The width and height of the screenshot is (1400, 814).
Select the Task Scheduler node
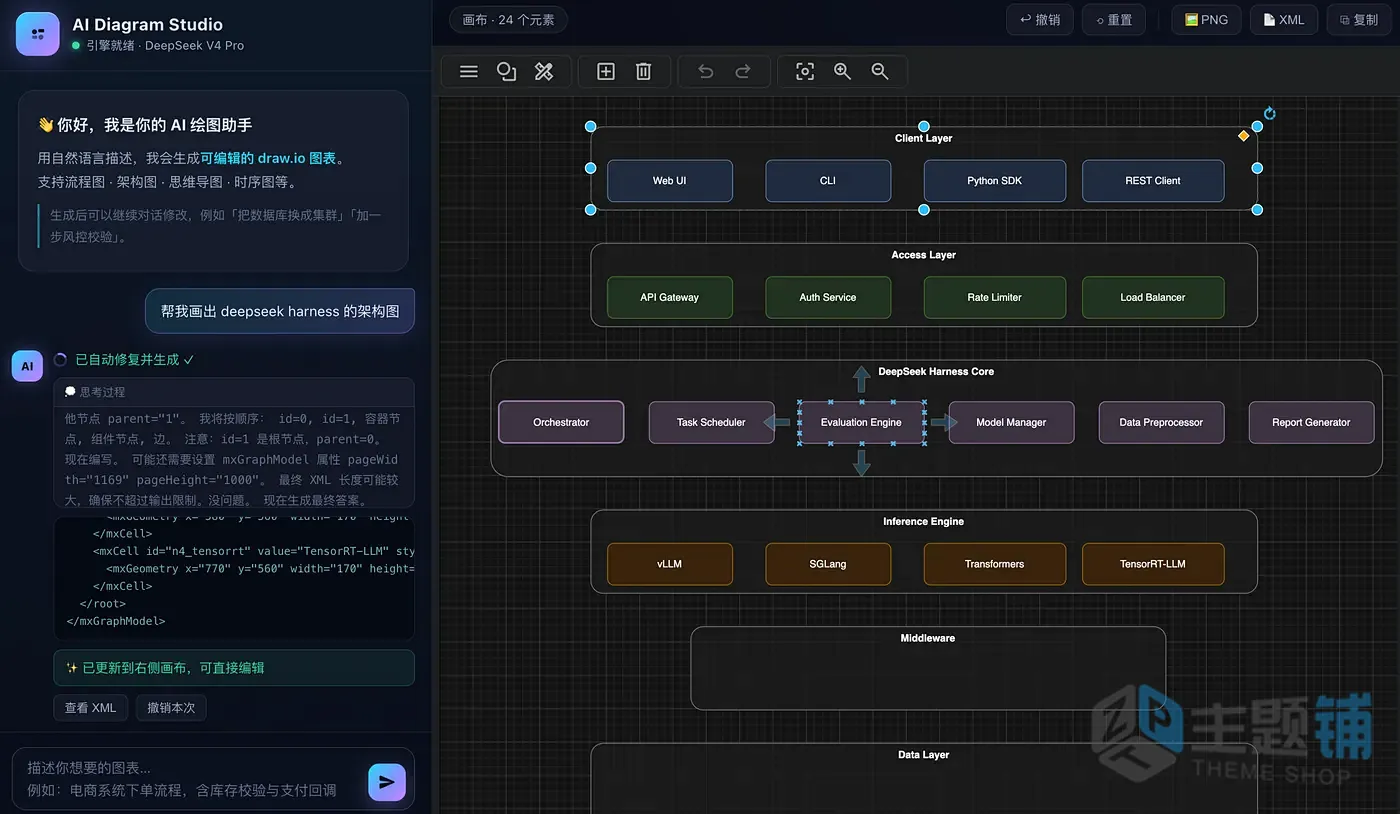711,422
